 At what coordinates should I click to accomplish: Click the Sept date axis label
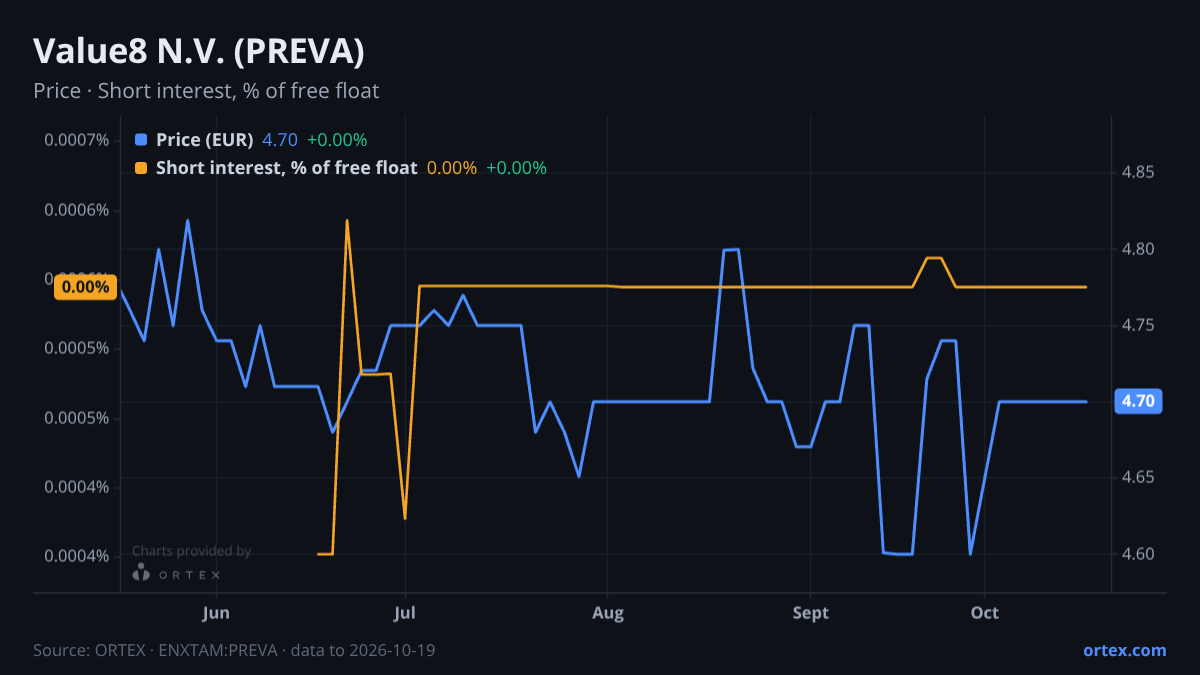coord(811,613)
